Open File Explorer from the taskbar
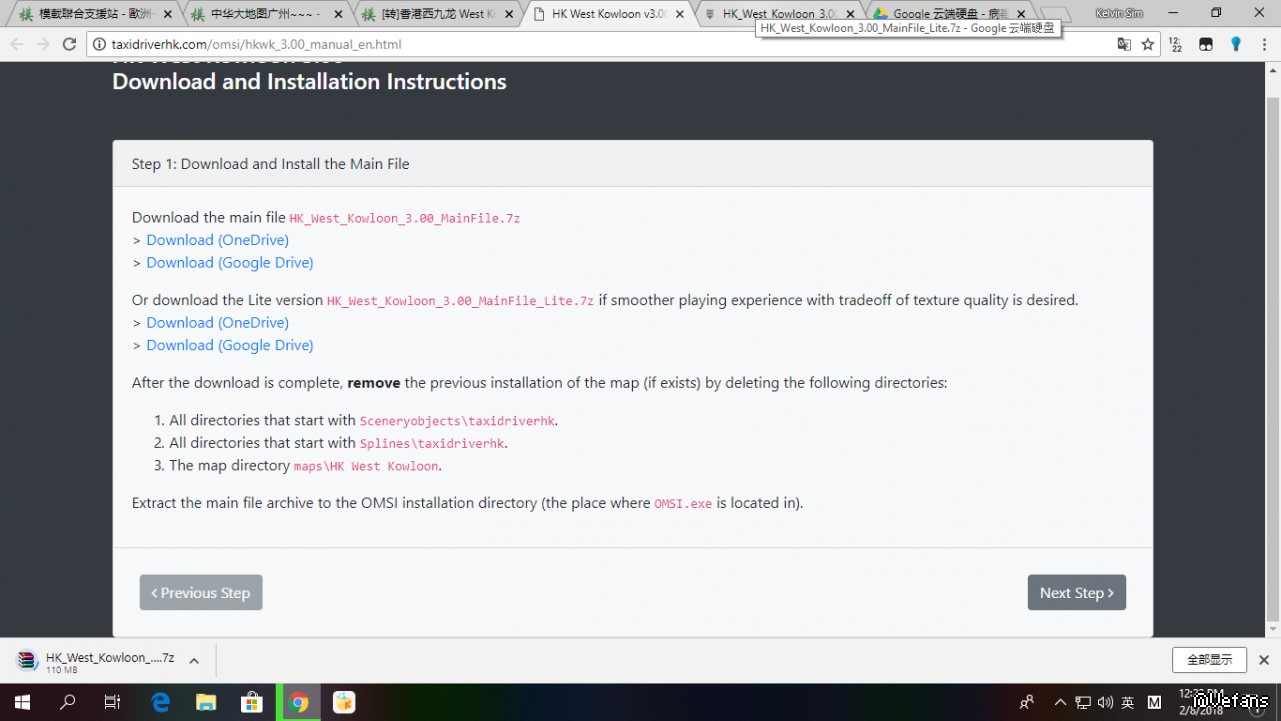This screenshot has height=721, width=1281. coord(206,702)
